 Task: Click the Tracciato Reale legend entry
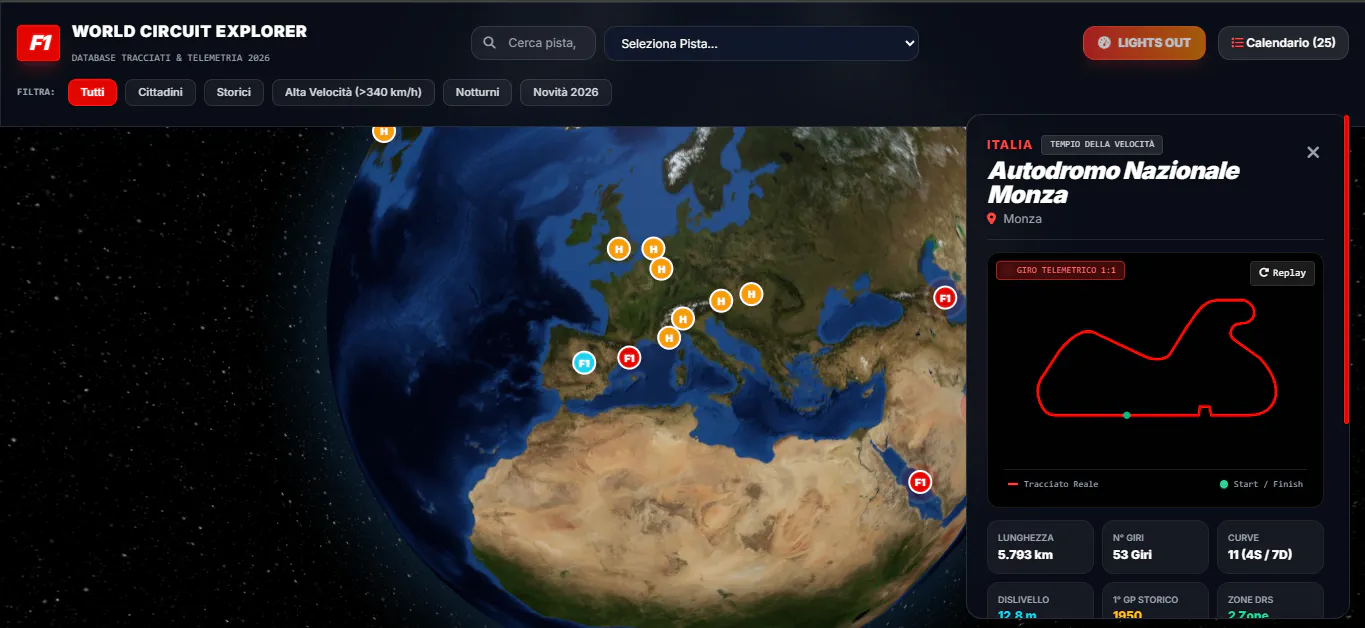[1053, 484]
